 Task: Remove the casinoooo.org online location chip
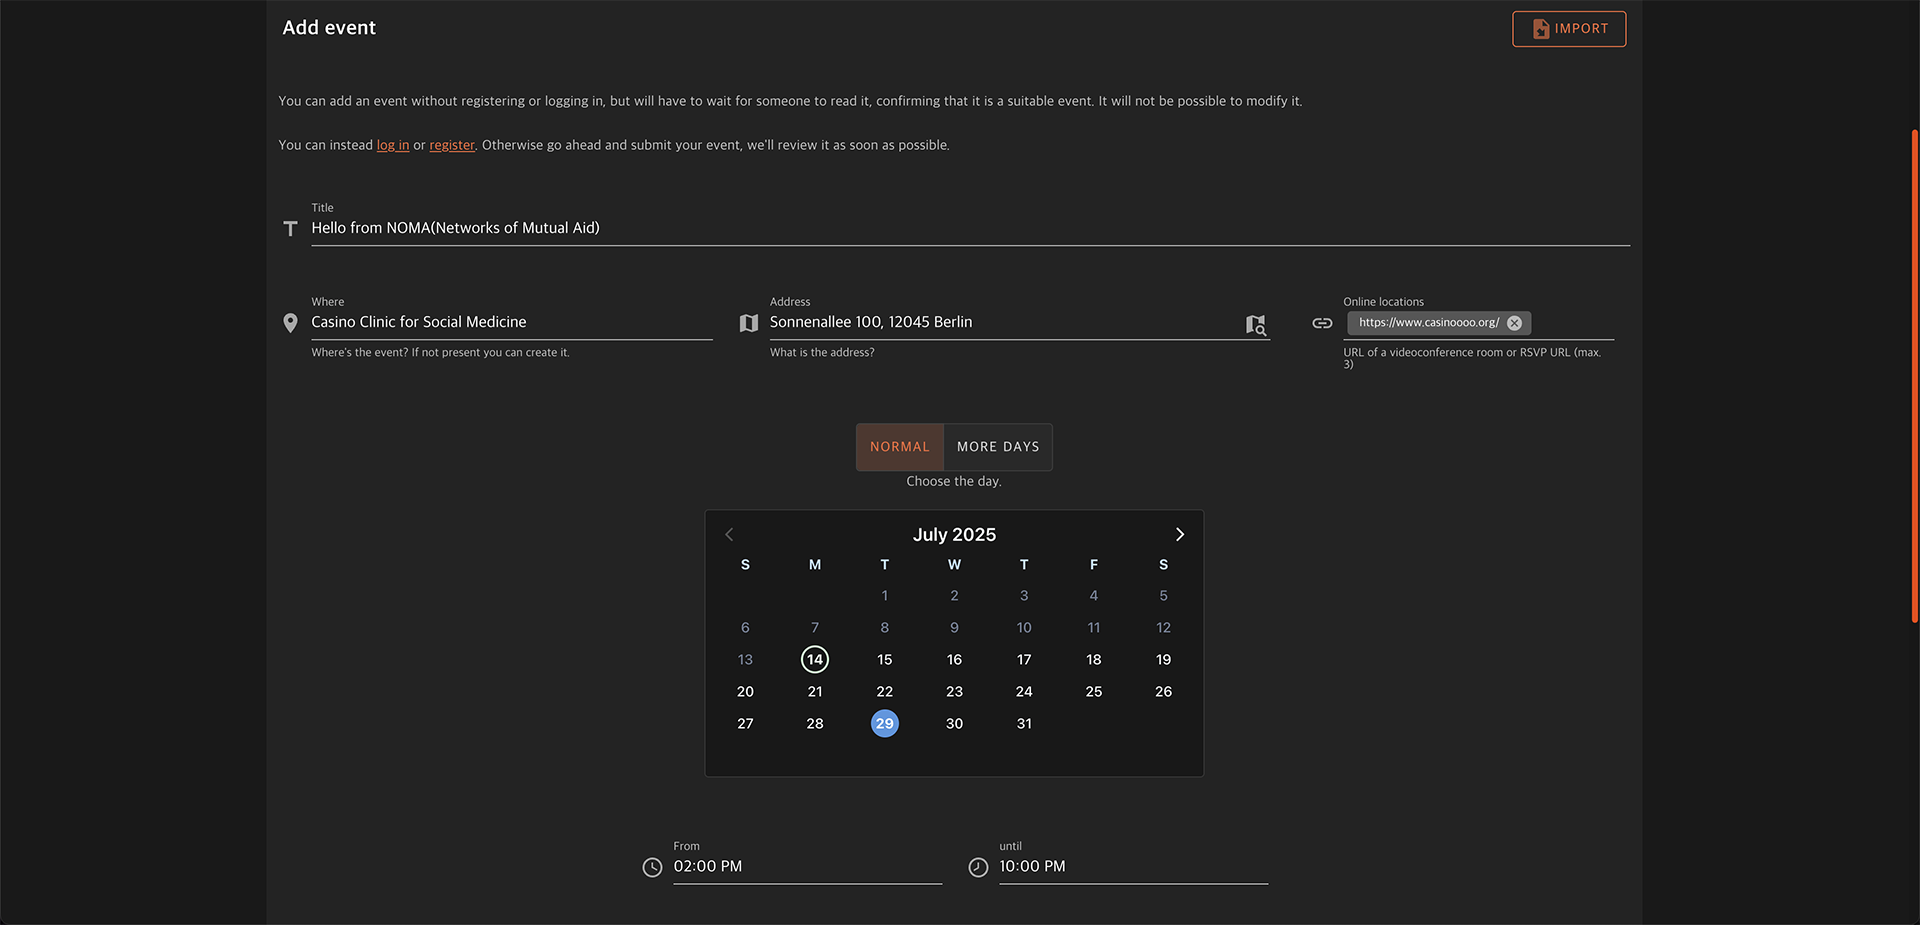pos(1514,323)
